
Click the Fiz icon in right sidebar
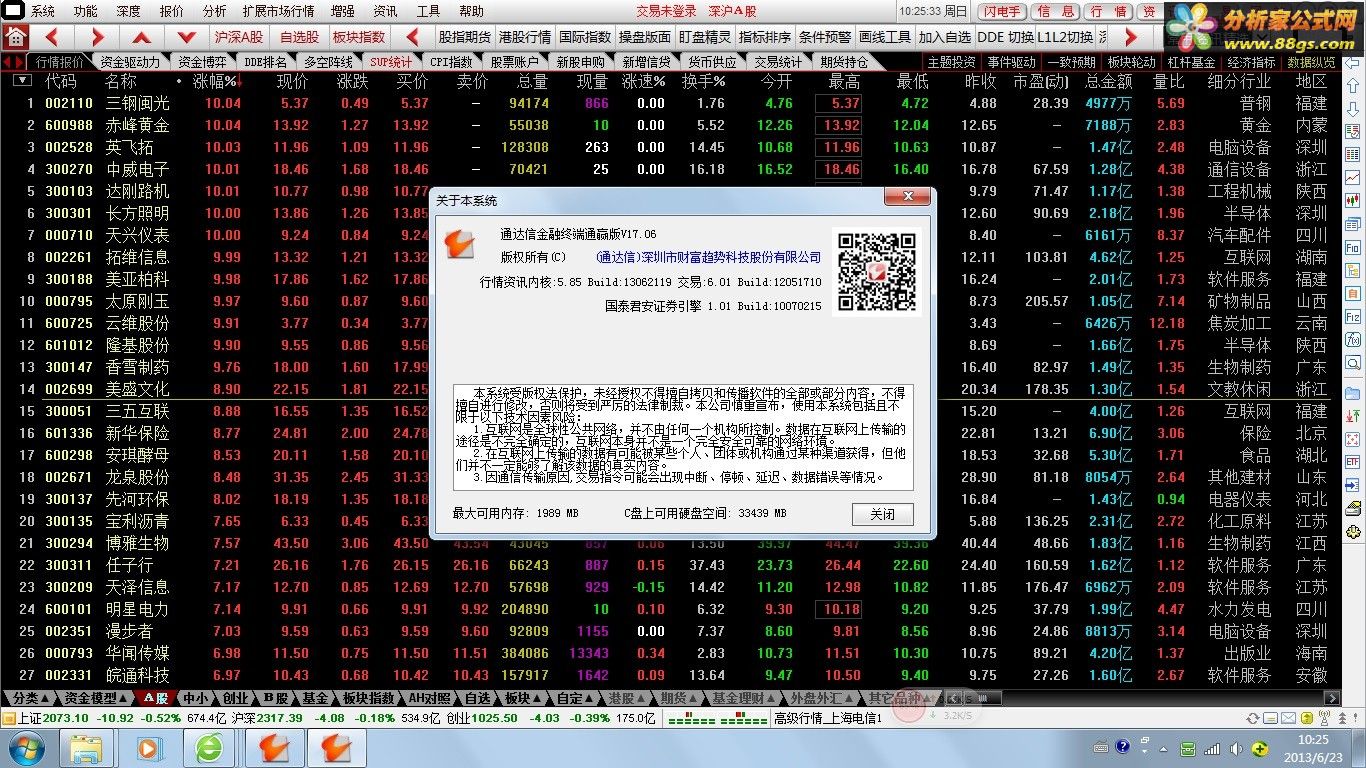tap(1352, 316)
